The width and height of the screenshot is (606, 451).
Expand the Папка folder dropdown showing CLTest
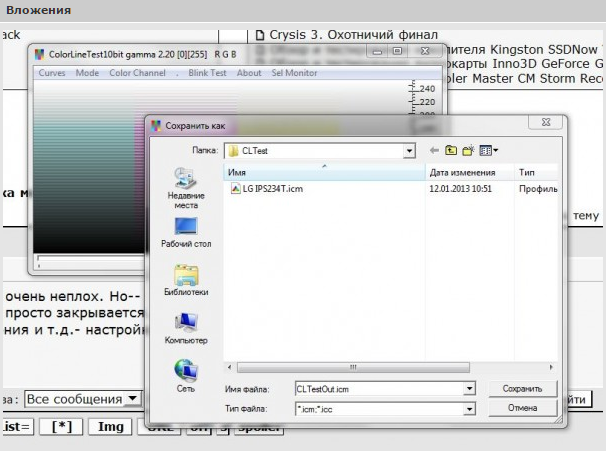[x=409, y=151]
